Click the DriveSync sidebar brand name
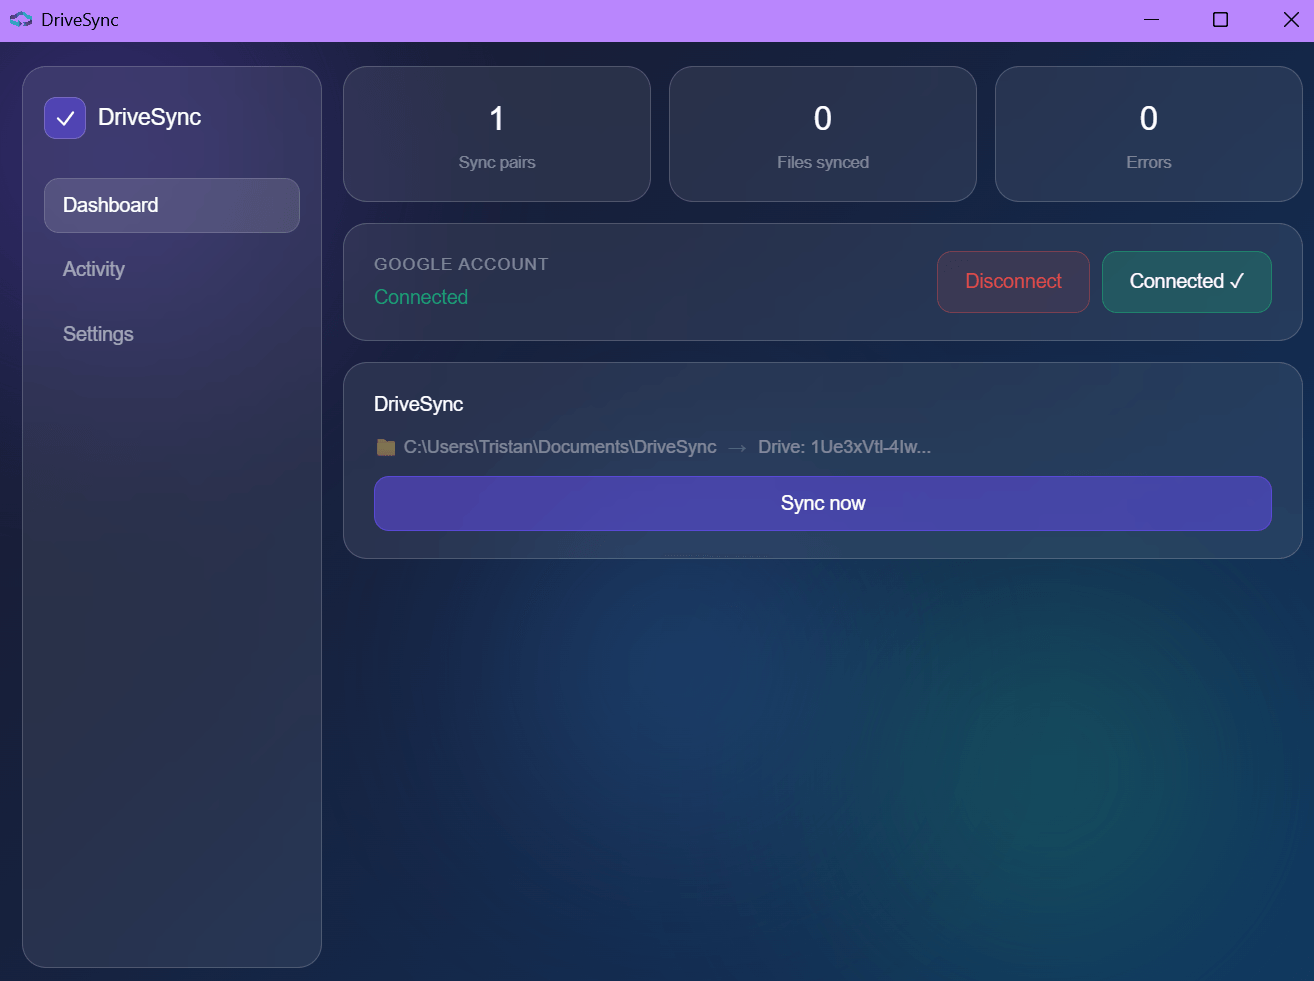Screen dimensions: 1314x981 tap(150, 117)
